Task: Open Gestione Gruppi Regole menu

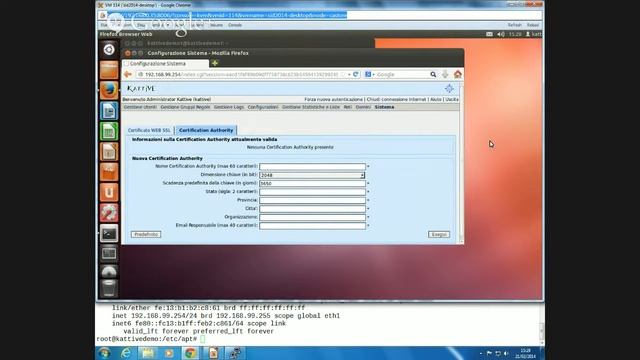Action: coord(185,107)
